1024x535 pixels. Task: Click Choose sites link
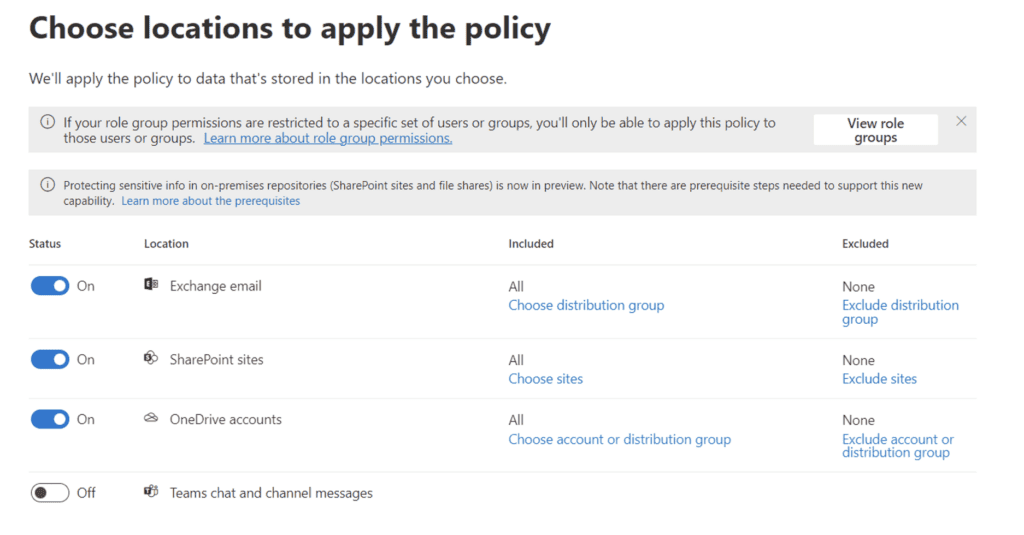click(546, 379)
